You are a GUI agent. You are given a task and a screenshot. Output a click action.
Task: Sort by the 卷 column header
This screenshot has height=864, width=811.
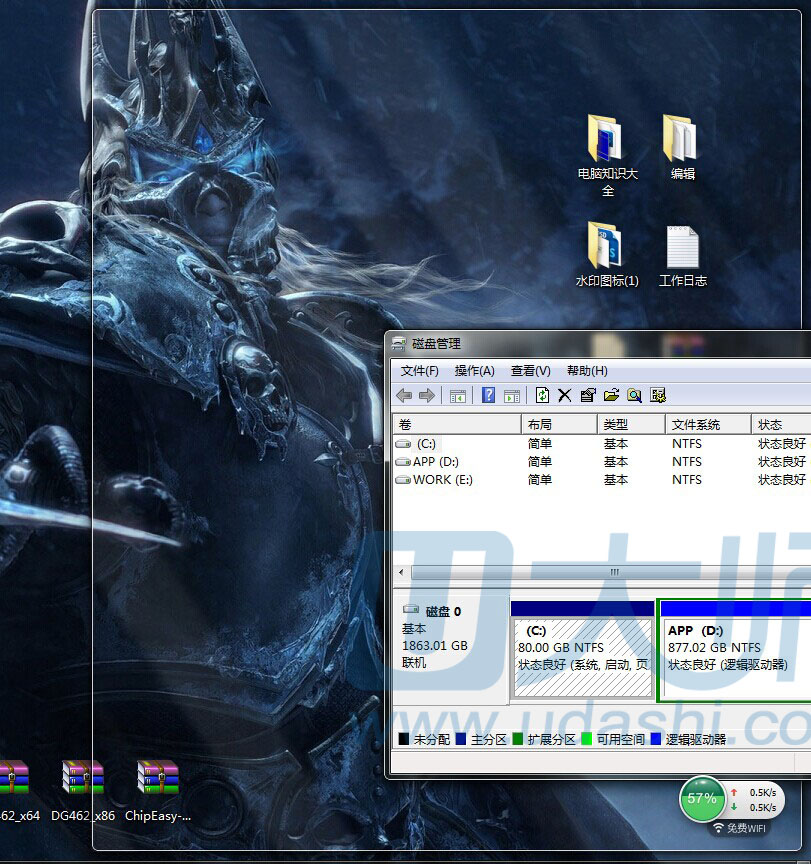(457, 424)
